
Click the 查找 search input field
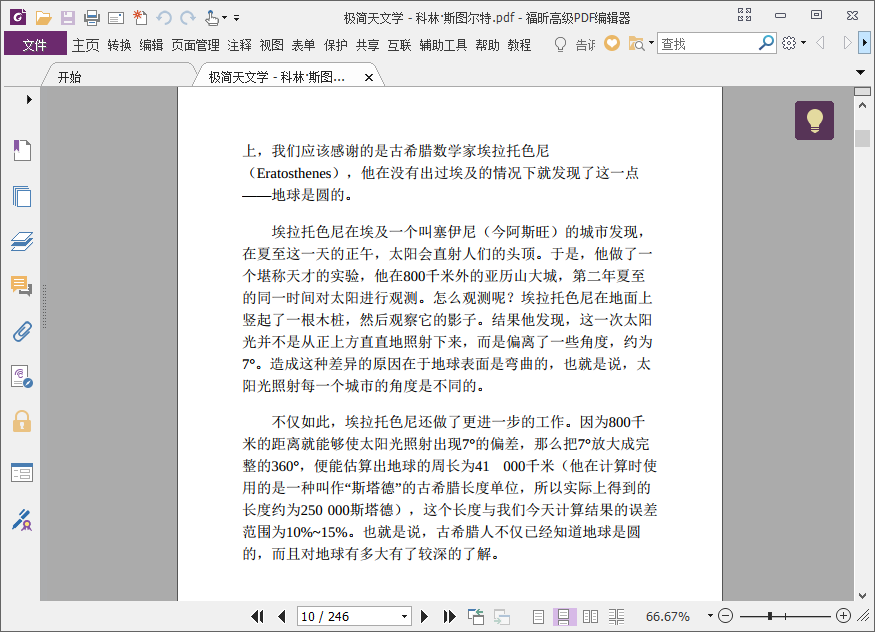707,44
